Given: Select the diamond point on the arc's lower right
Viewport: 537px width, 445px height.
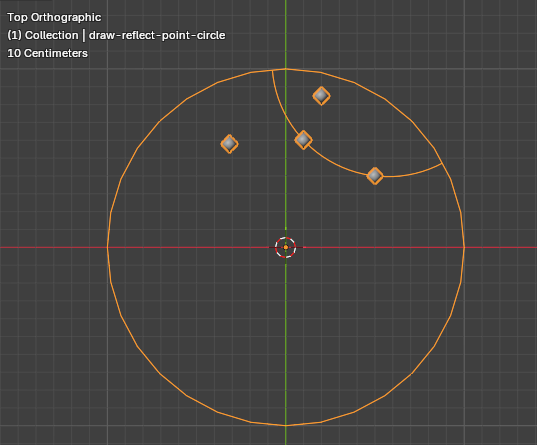Looking at the screenshot, I should 375,176.
